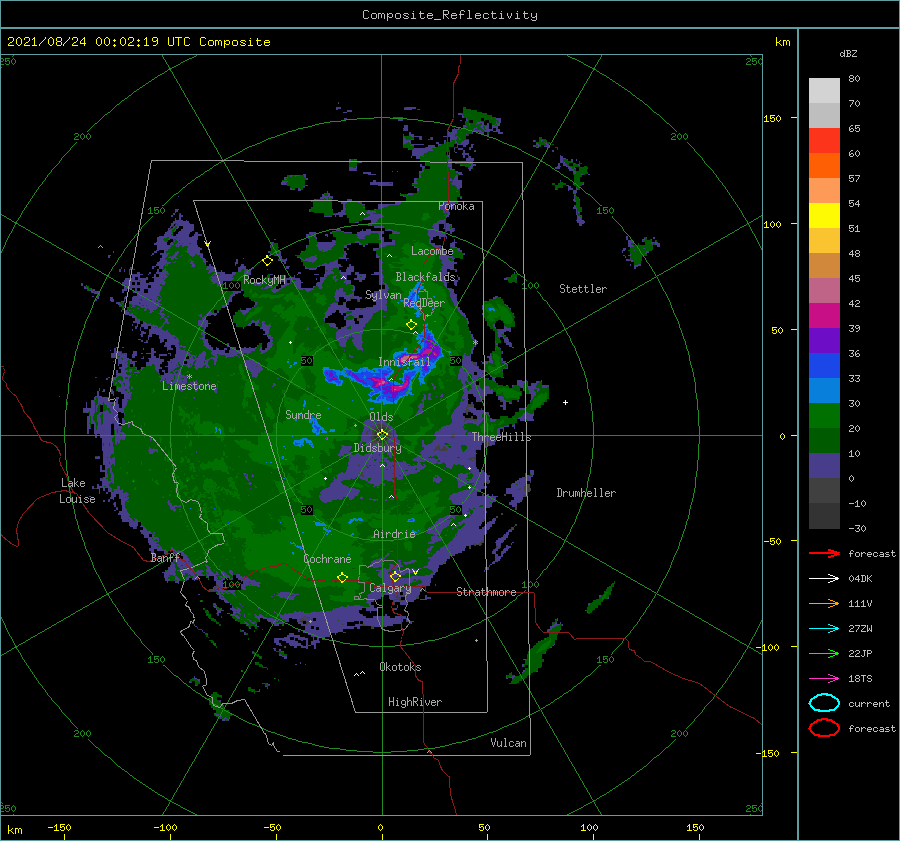Click the Cochrane town label

coord(327,559)
